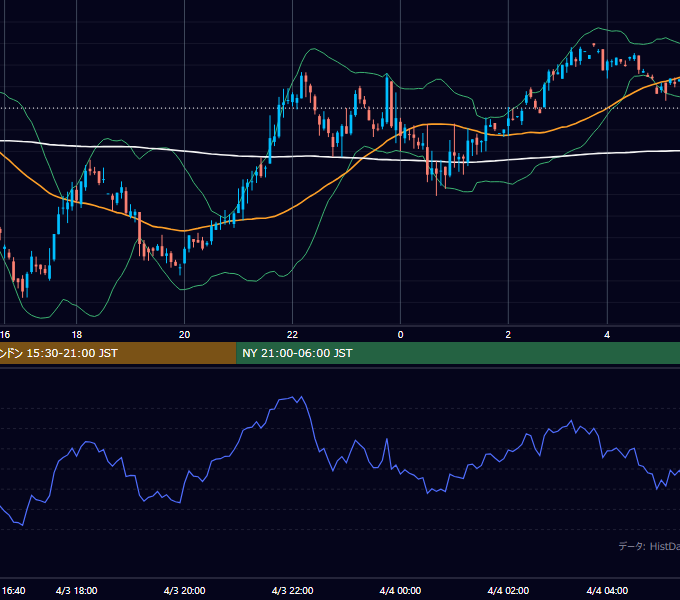The width and height of the screenshot is (680, 600).
Task: Click the 4/4 00:00 time label
Action: (400, 590)
